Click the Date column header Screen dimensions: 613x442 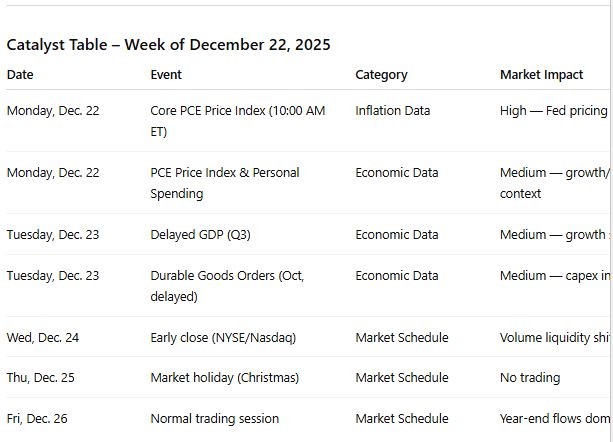[x=20, y=74]
